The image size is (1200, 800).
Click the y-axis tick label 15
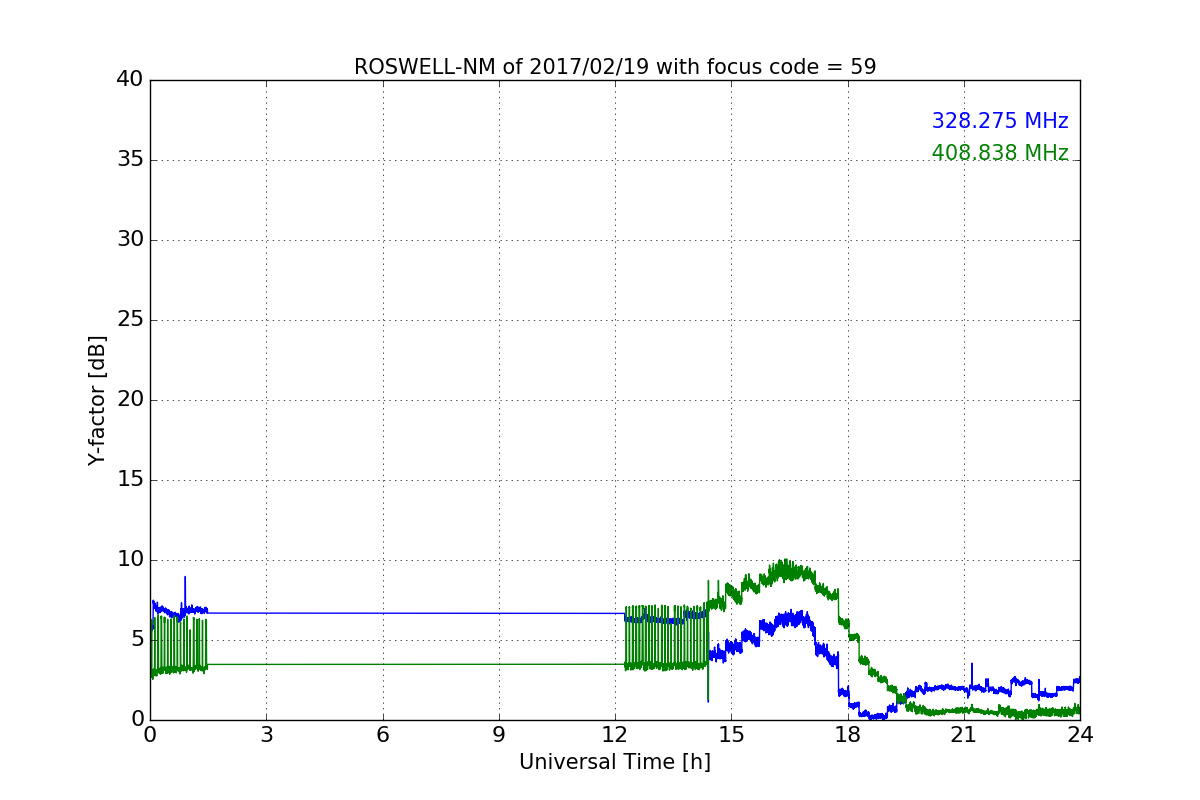click(x=130, y=480)
